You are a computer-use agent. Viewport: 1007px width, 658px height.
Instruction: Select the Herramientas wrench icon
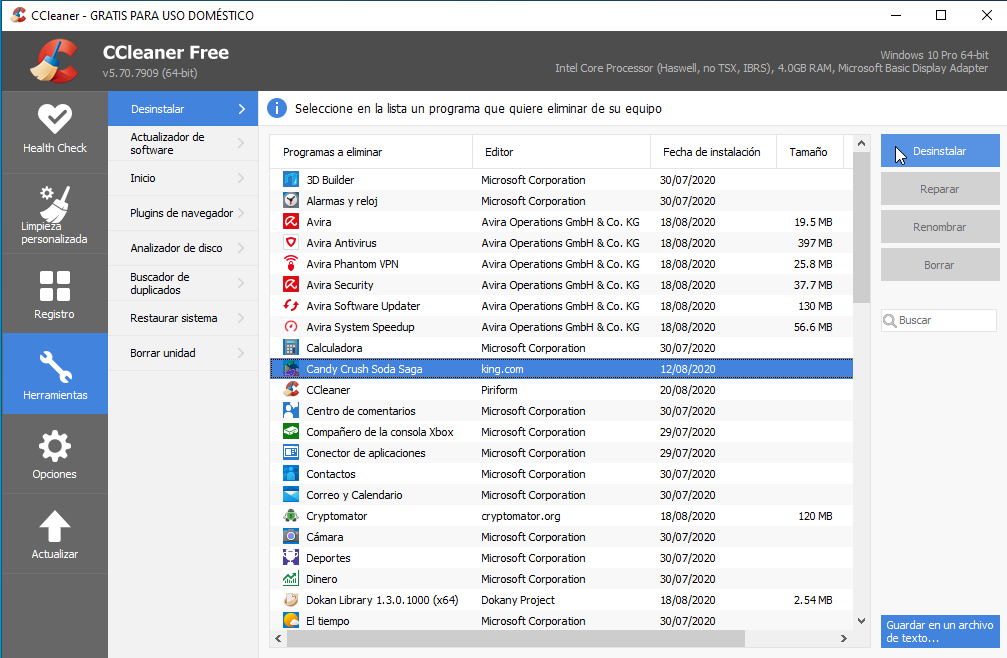coord(55,367)
